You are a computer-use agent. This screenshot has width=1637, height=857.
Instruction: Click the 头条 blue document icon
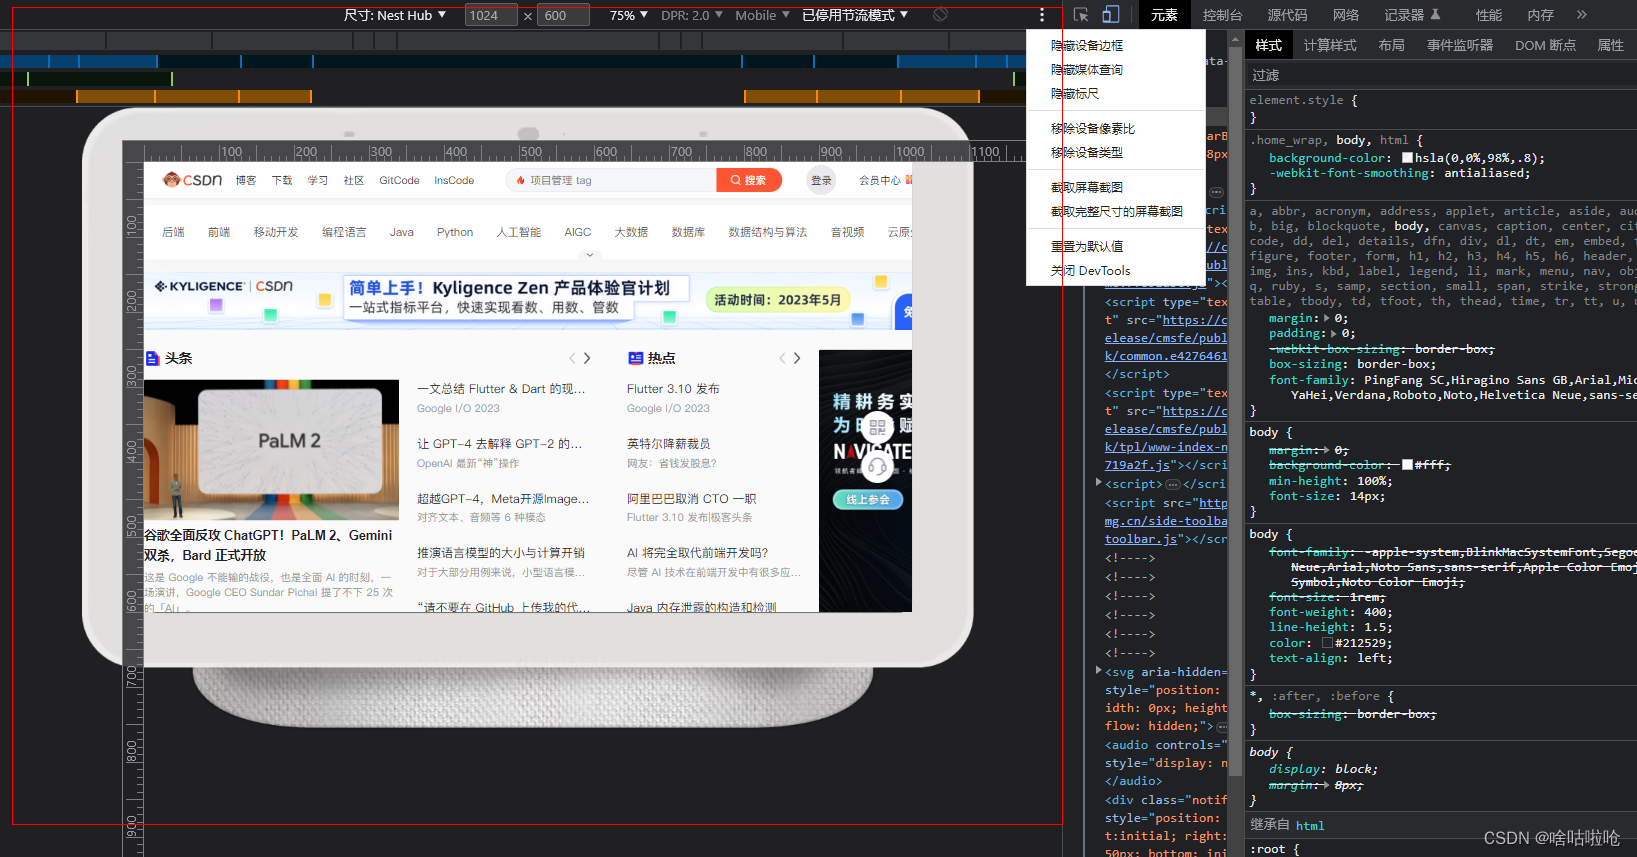[x=153, y=358]
